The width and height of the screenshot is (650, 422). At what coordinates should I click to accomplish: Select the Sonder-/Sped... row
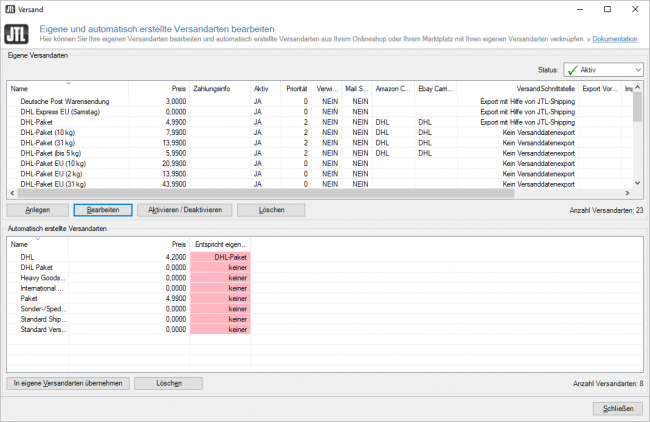click(129, 309)
